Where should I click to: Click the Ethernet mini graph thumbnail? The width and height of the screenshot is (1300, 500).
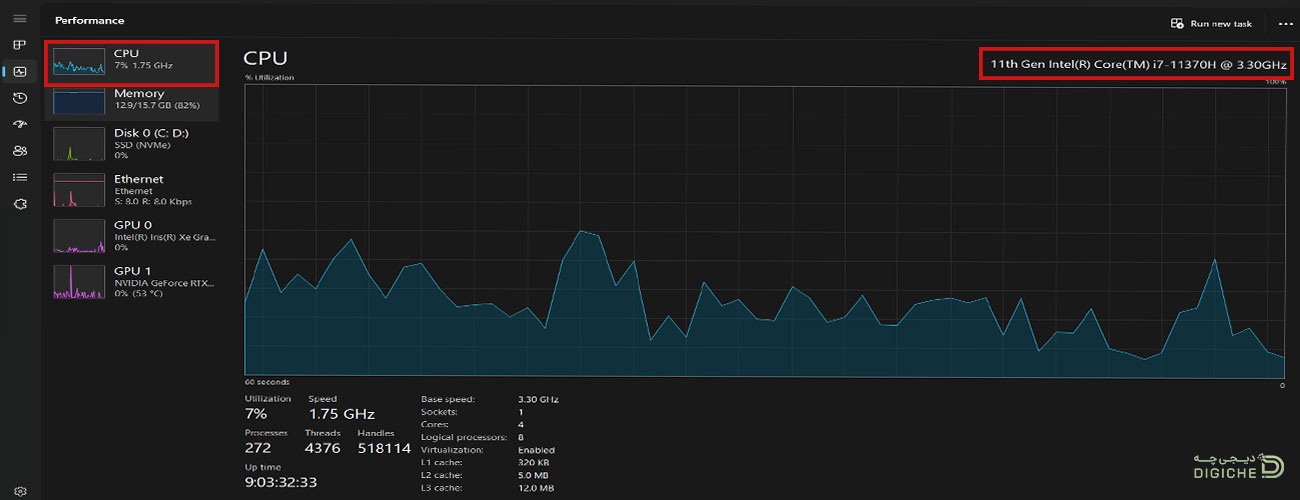(79, 190)
